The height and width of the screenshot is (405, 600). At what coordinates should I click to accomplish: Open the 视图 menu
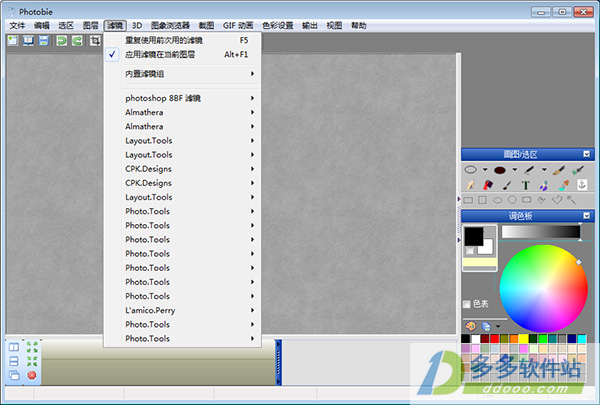click(x=334, y=25)
